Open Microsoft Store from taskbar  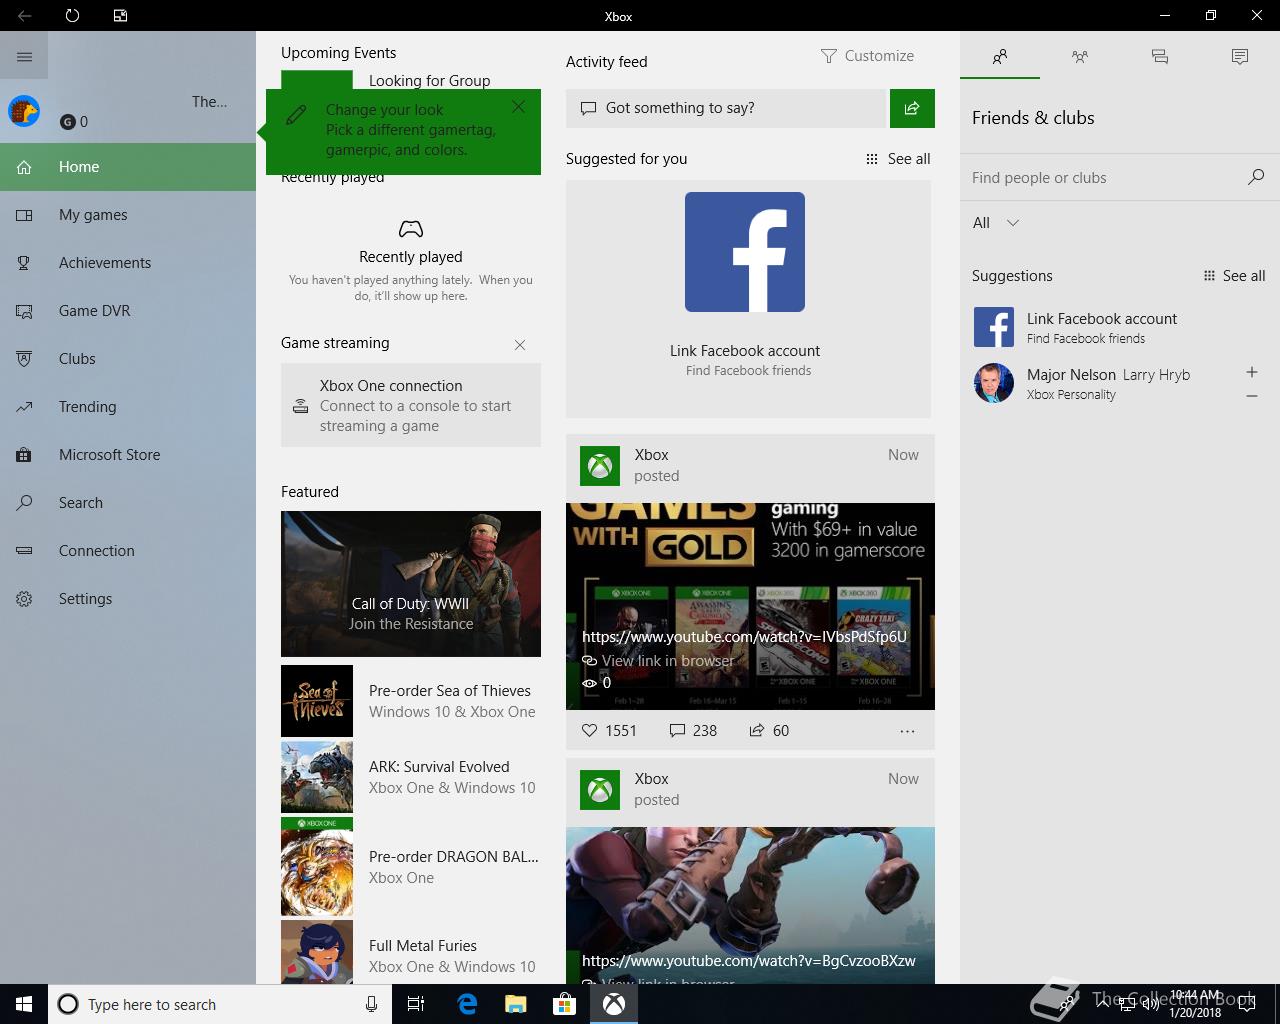tap(564, 1004)
